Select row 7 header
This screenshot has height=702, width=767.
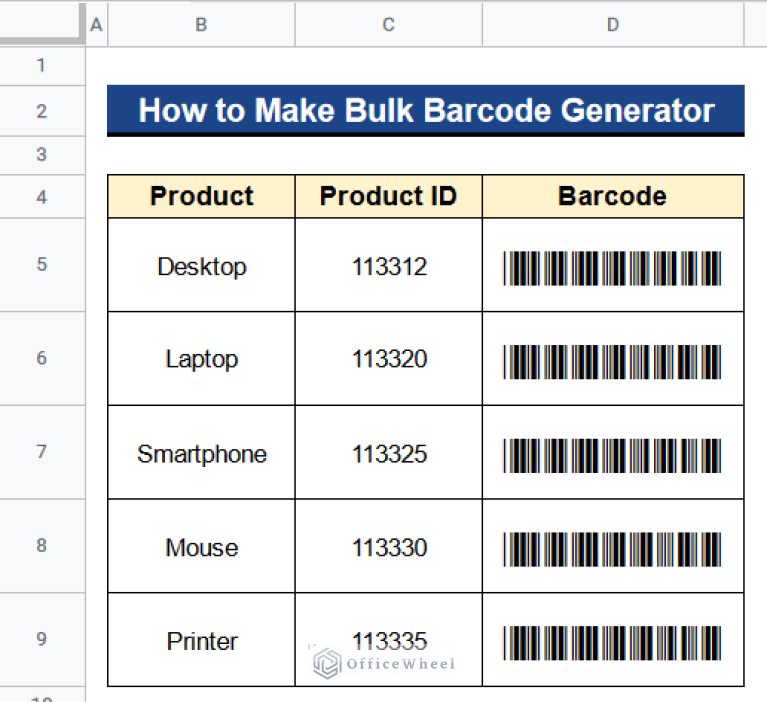(x=42, y=452)
